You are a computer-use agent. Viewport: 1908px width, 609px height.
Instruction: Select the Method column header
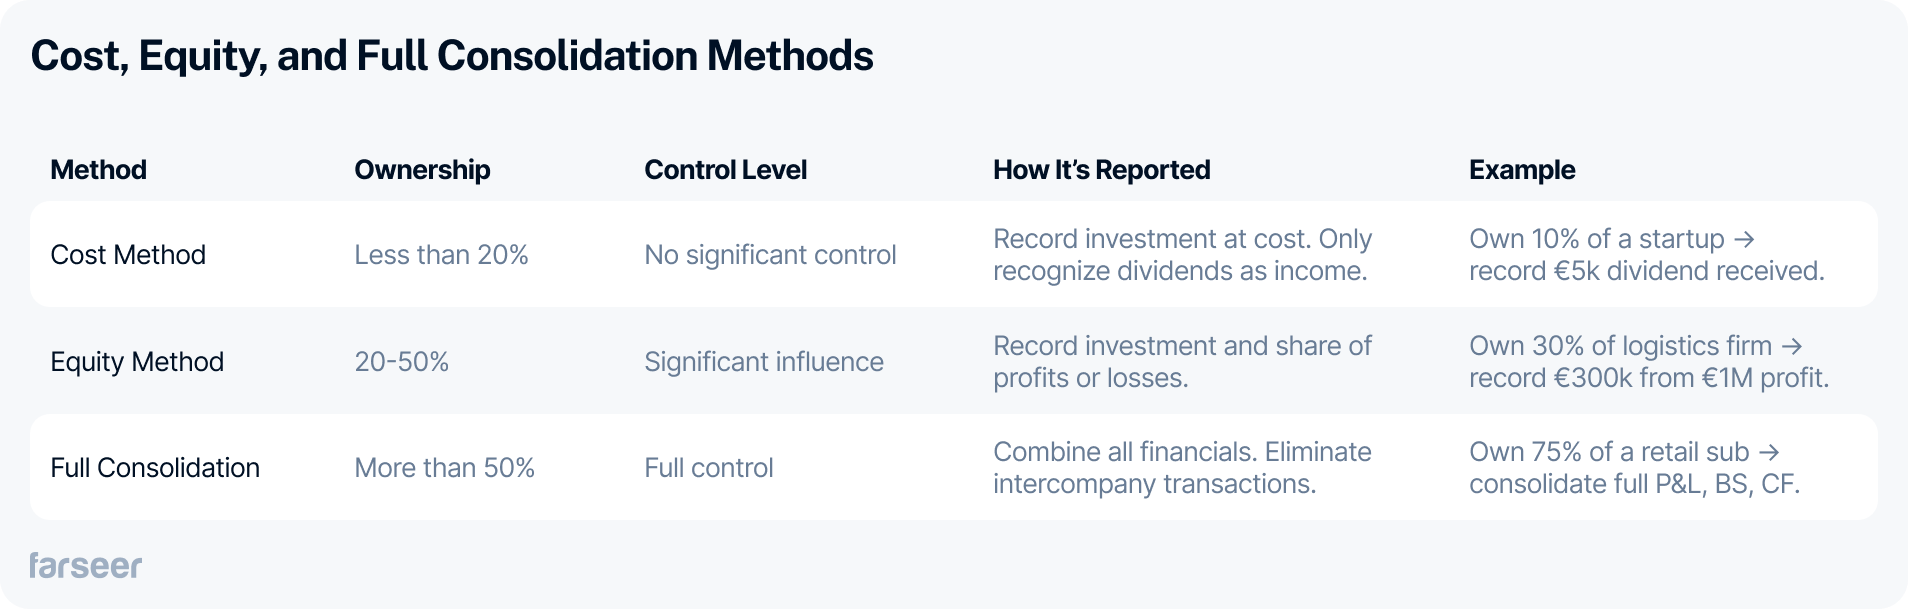click(x=99, y=170)
